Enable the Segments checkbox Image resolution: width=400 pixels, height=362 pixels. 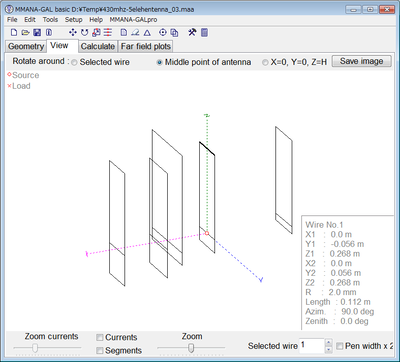tap(100, 350)
